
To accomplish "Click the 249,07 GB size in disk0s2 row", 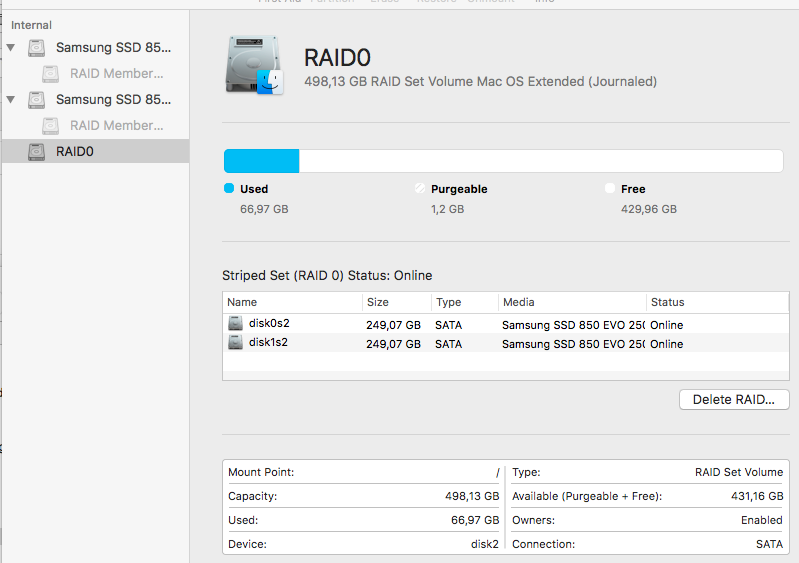I will click(x=393, y=325).
